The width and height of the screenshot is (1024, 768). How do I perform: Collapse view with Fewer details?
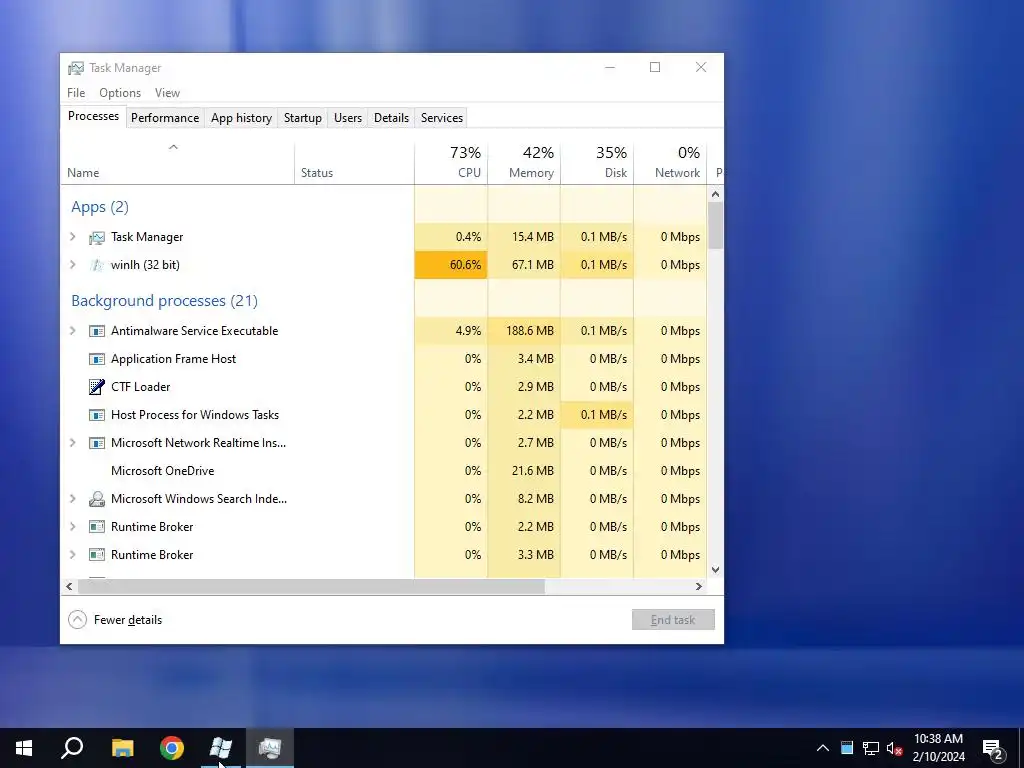pos(116,620)
